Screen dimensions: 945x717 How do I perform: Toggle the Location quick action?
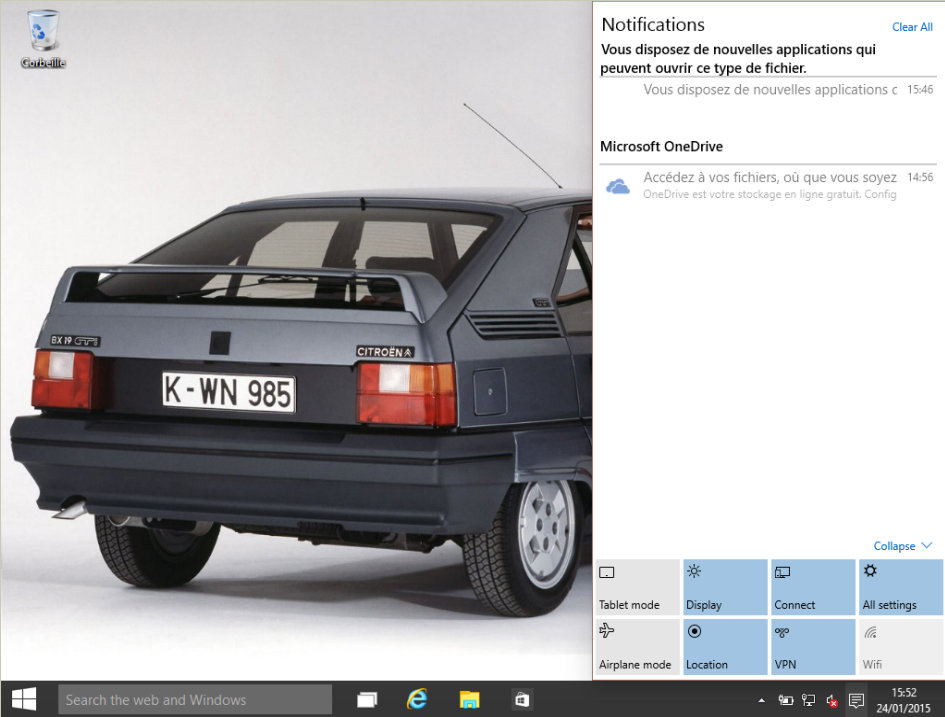[x=725, y=647]
